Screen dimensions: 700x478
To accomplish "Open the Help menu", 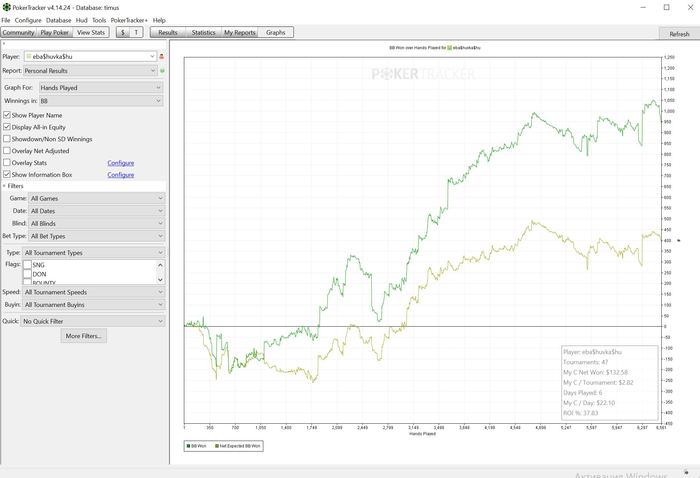I will (x=159, y=20).
